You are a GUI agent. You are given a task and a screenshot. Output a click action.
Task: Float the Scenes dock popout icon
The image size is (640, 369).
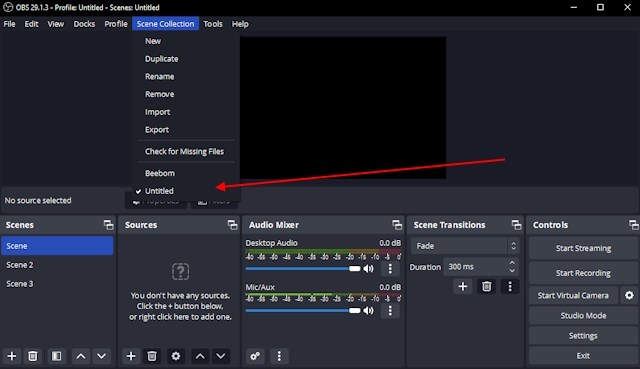108,225
